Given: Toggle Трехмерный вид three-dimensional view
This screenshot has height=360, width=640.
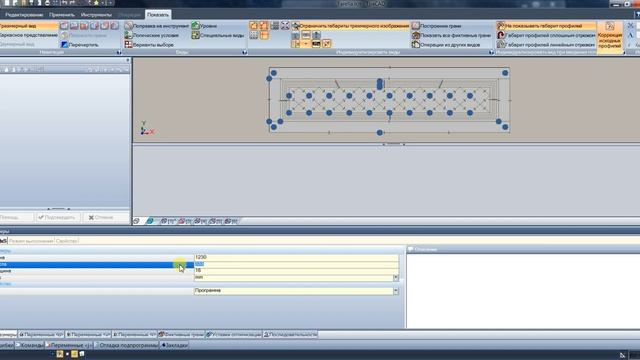Looking at the screenshot, I should [x=29, y=26].
